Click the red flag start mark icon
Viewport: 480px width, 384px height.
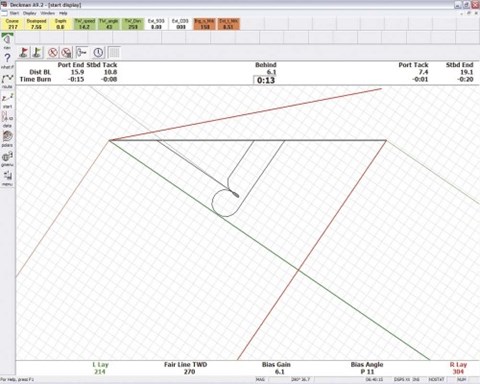[x=24, y=52]
